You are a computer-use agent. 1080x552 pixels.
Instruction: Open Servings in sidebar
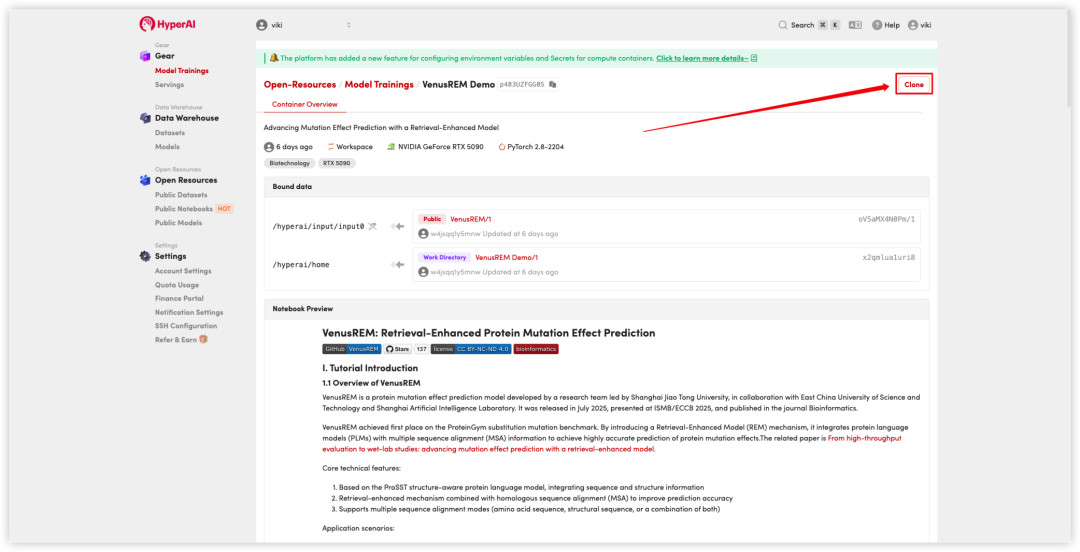point(169,85)
